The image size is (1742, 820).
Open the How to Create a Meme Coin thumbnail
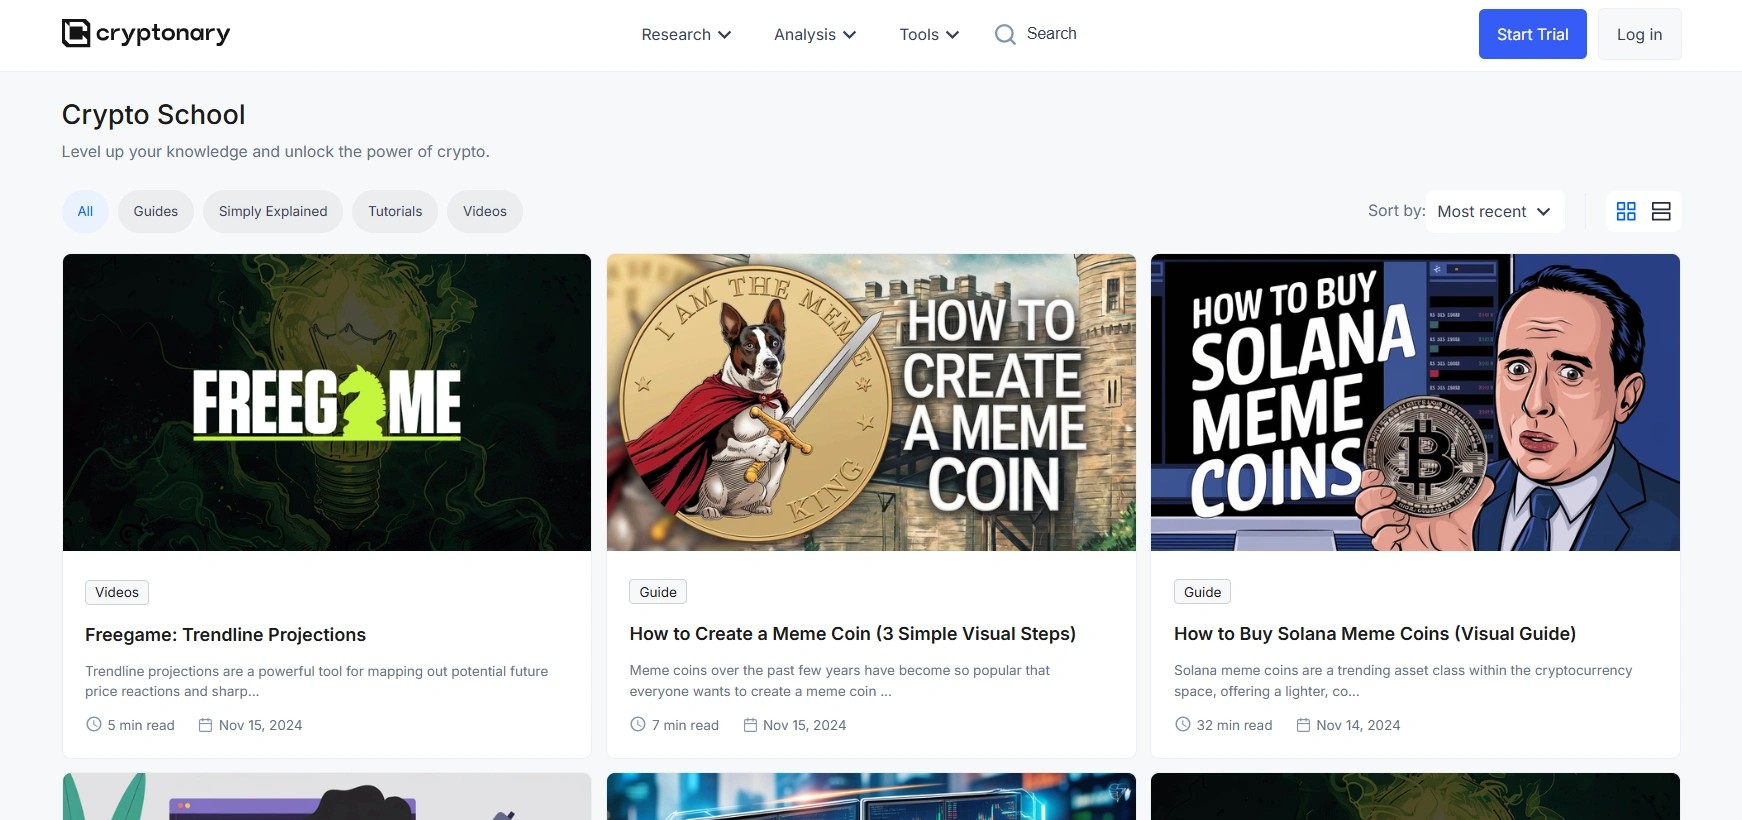point(871,402)
